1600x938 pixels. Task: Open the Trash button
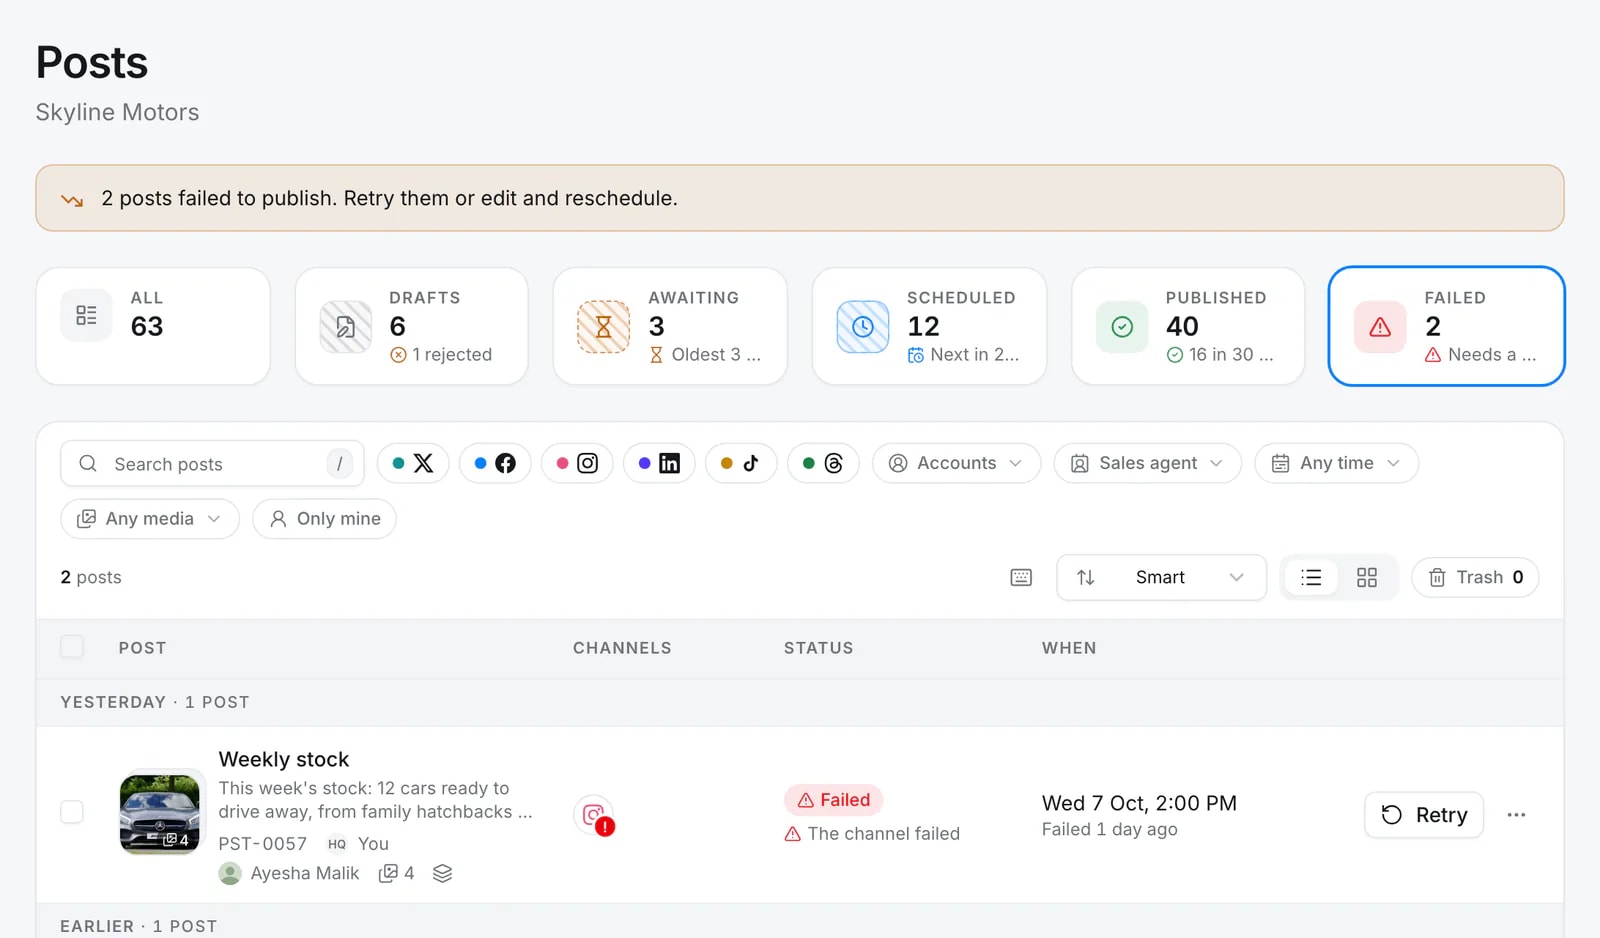tap(1475, 577)
